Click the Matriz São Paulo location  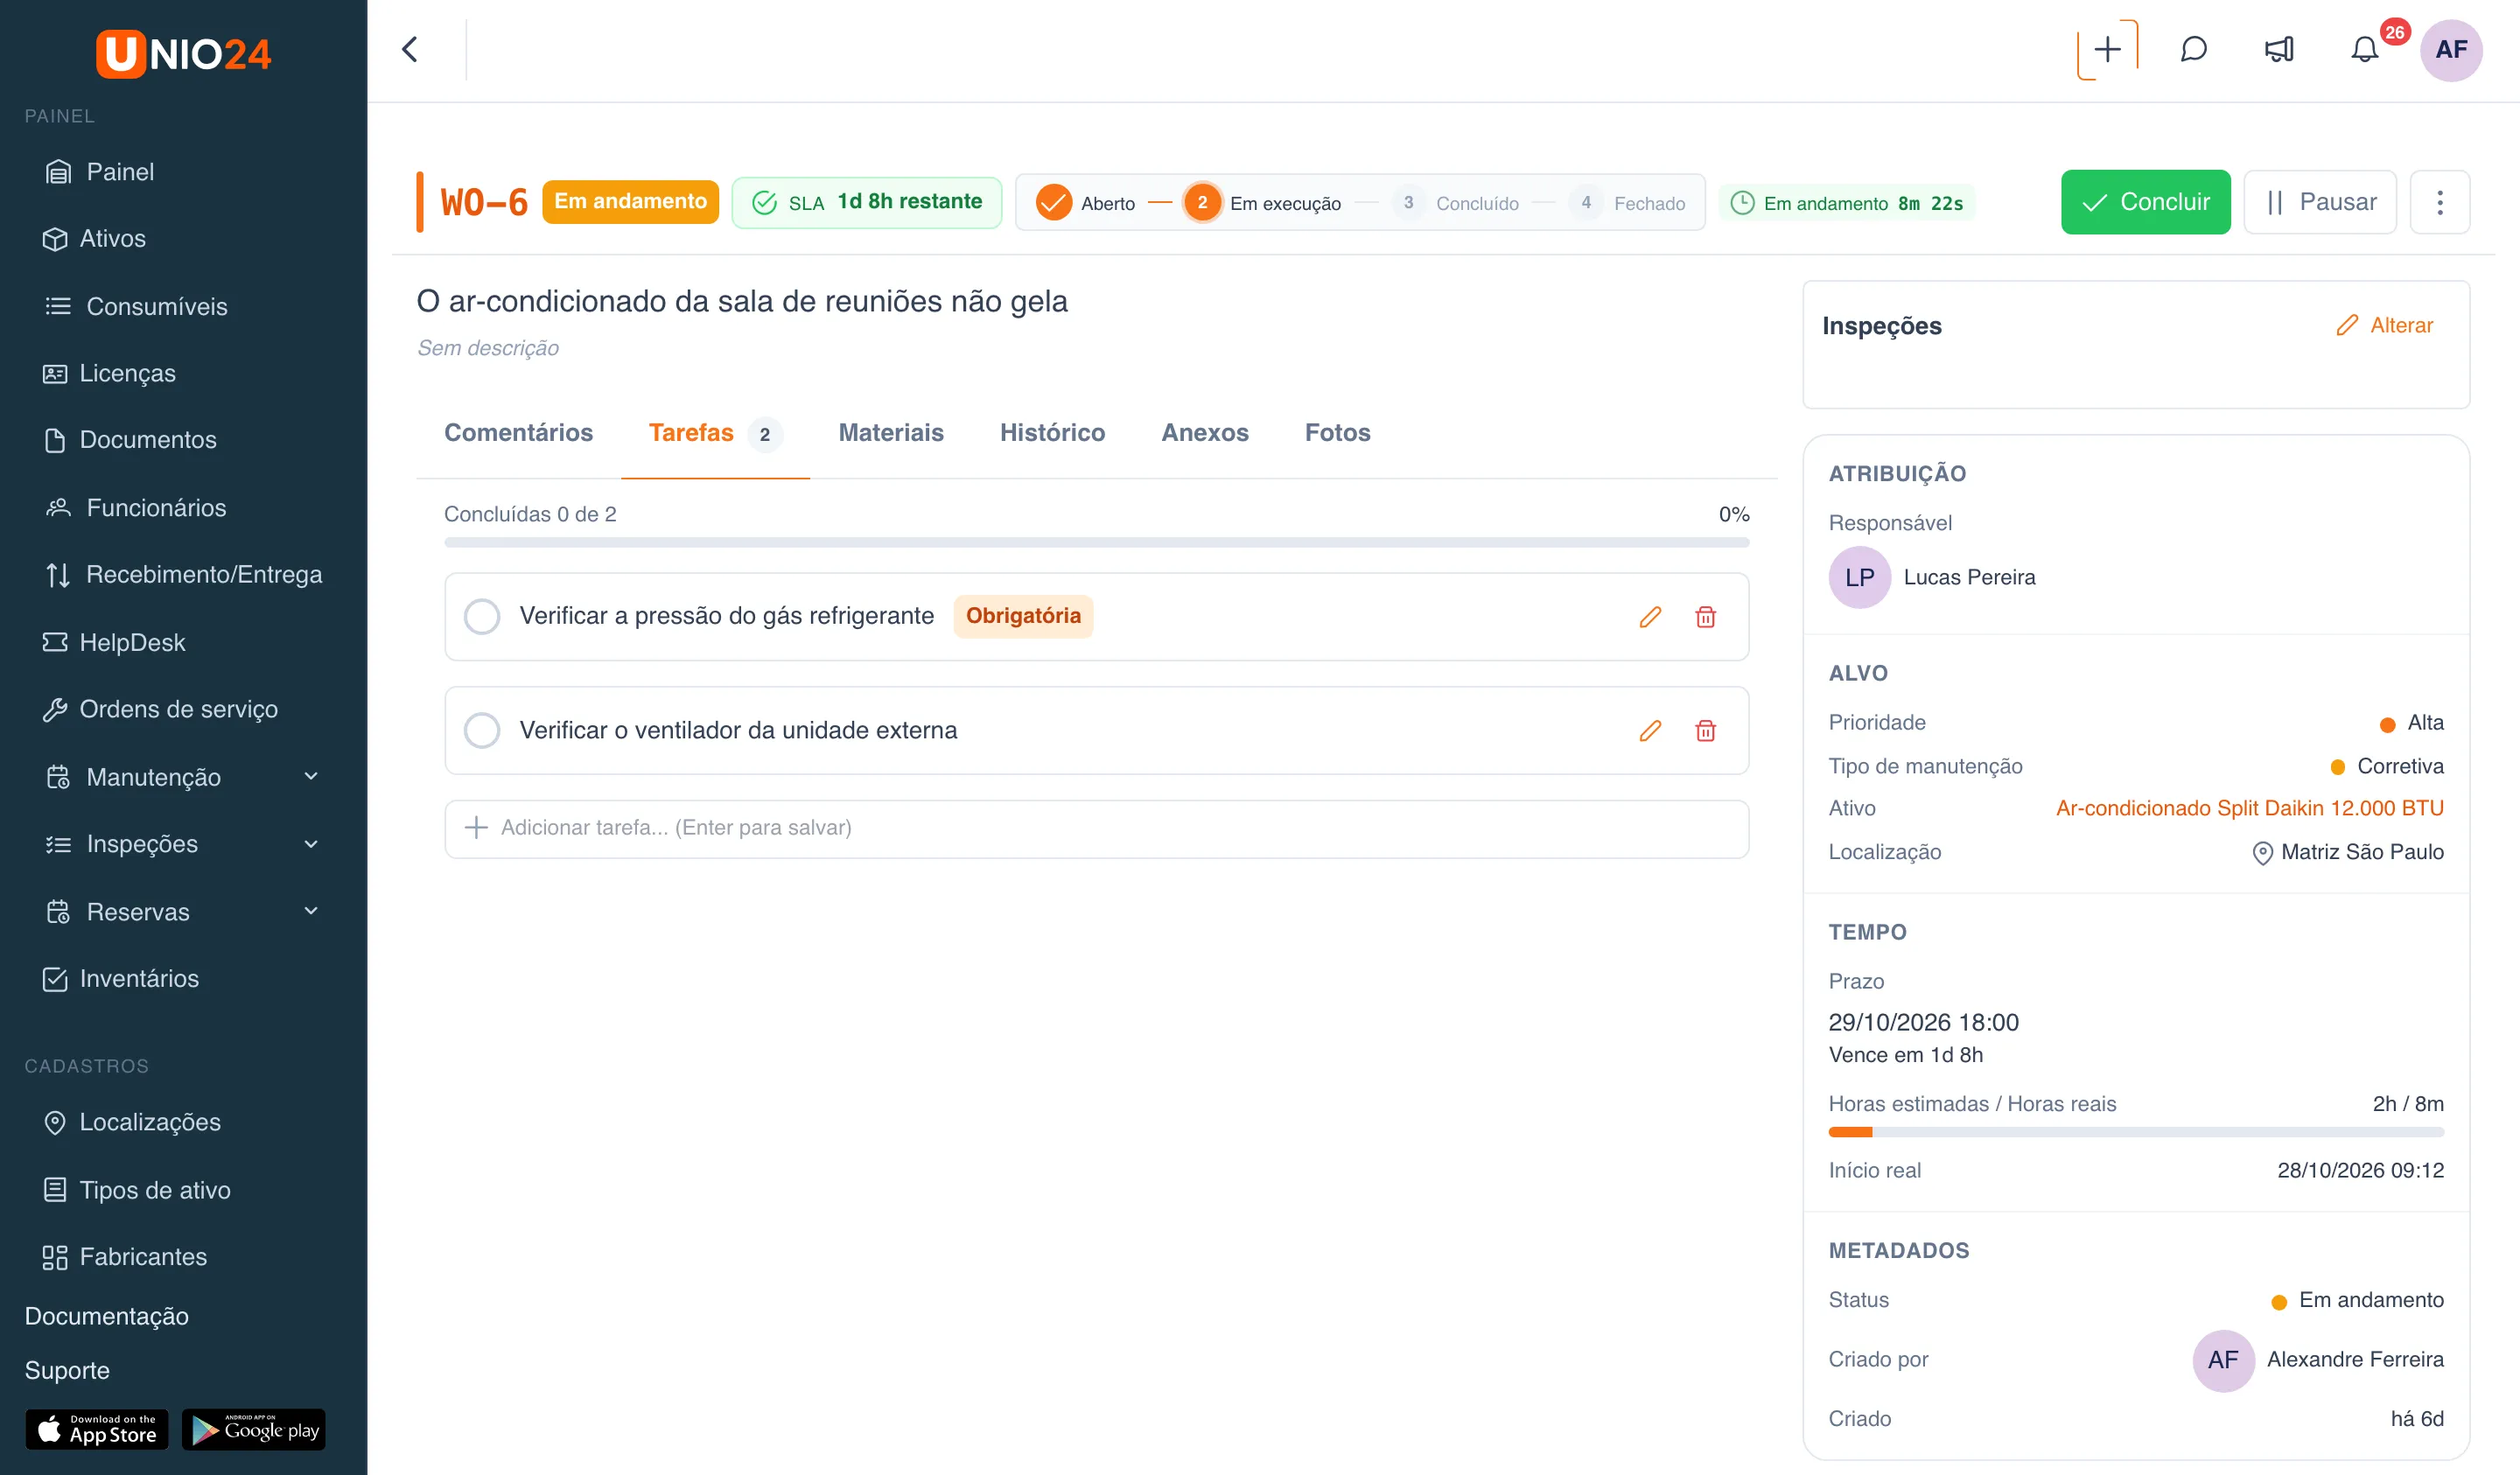point(2347,852)
